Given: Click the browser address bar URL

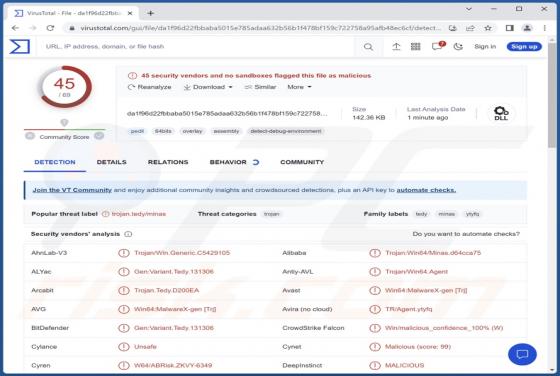Looking at the screenshot, I should (x=261, y=28).
